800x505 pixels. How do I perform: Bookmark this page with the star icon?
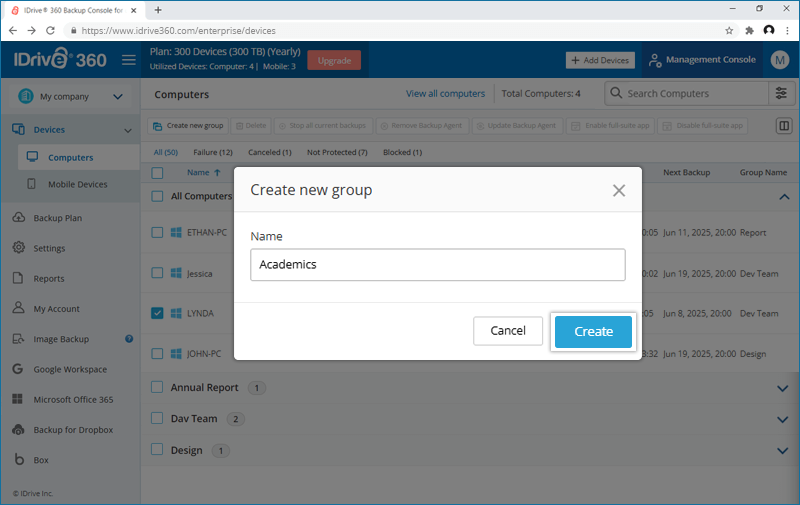[729, 31]
